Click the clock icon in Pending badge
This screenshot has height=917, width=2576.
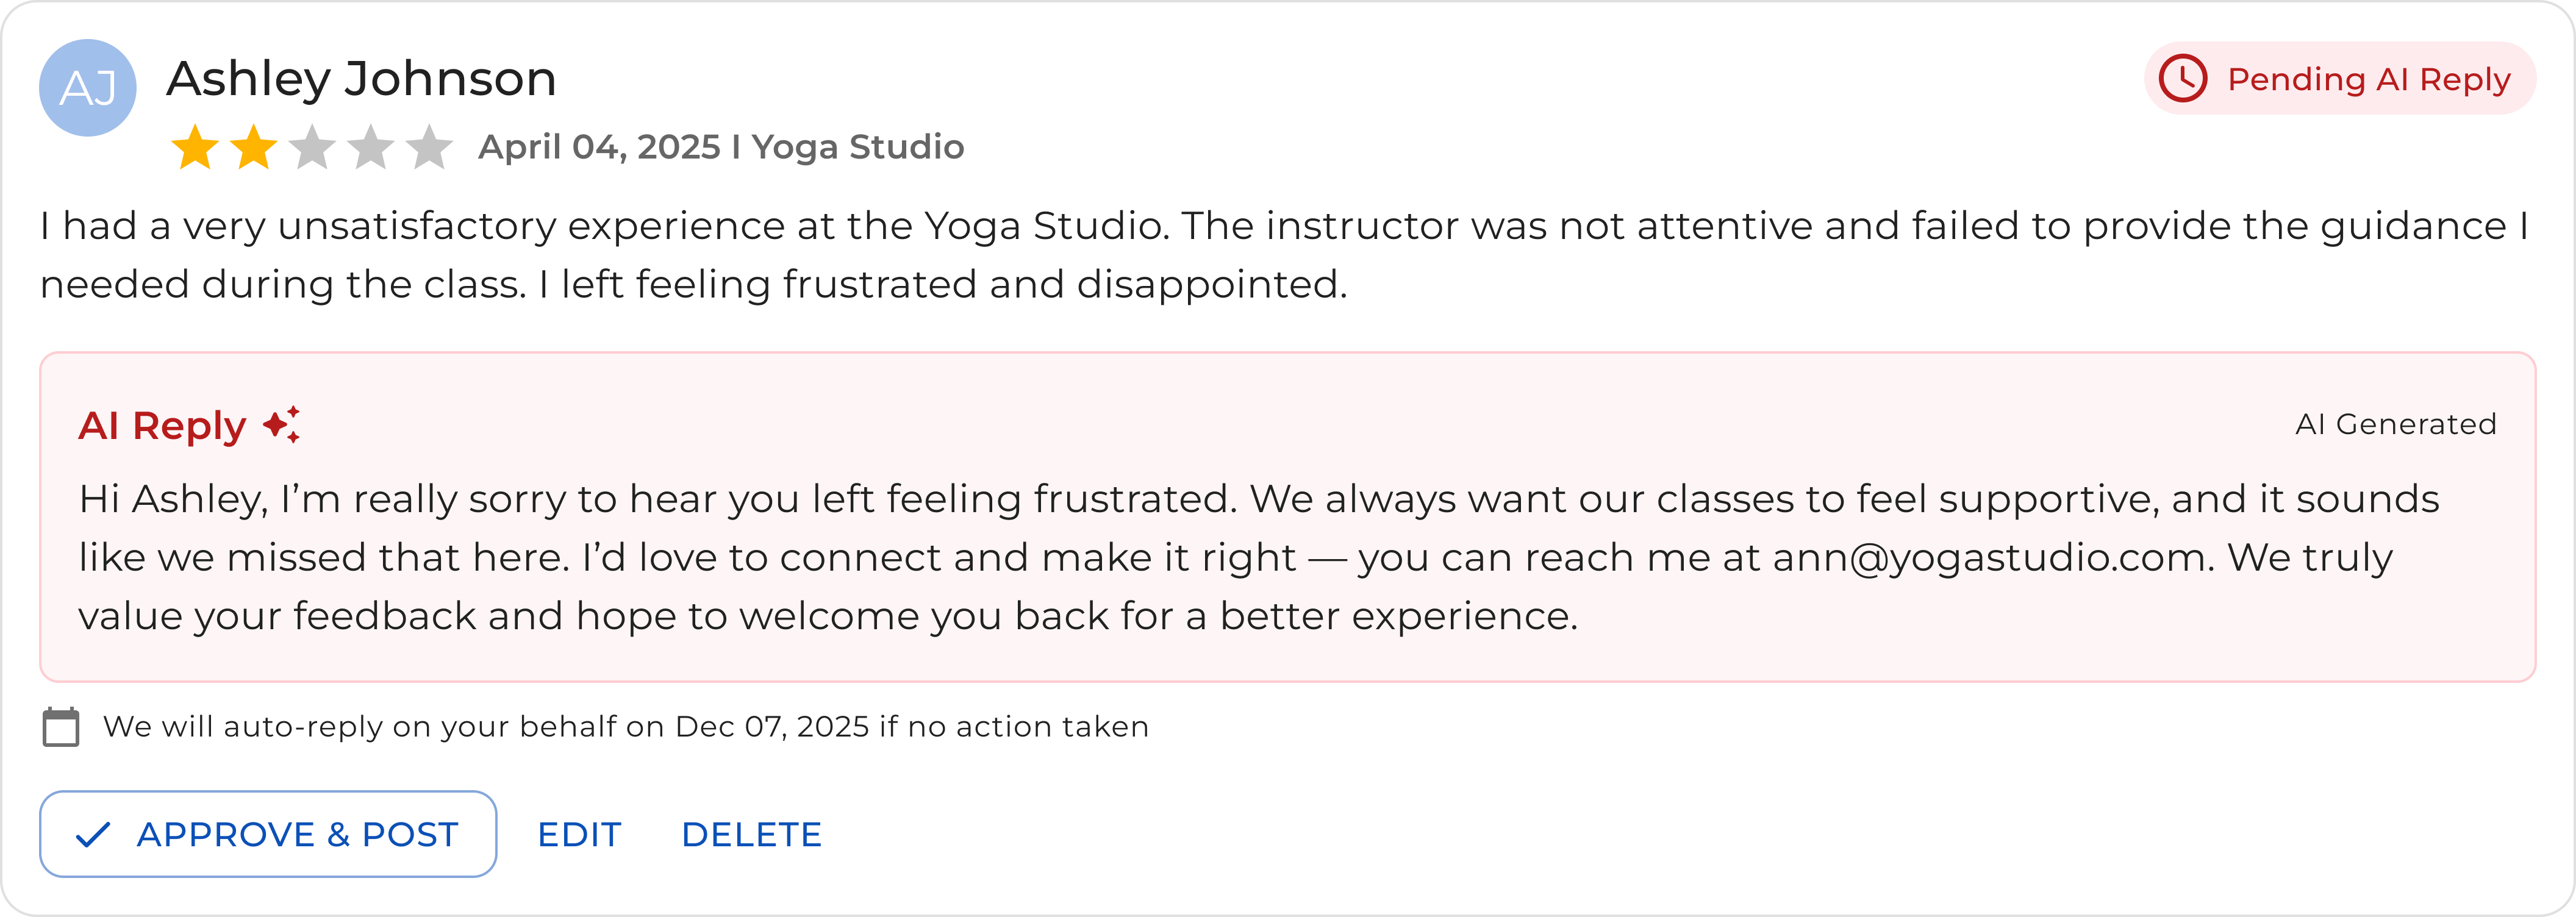[2182, 78]
